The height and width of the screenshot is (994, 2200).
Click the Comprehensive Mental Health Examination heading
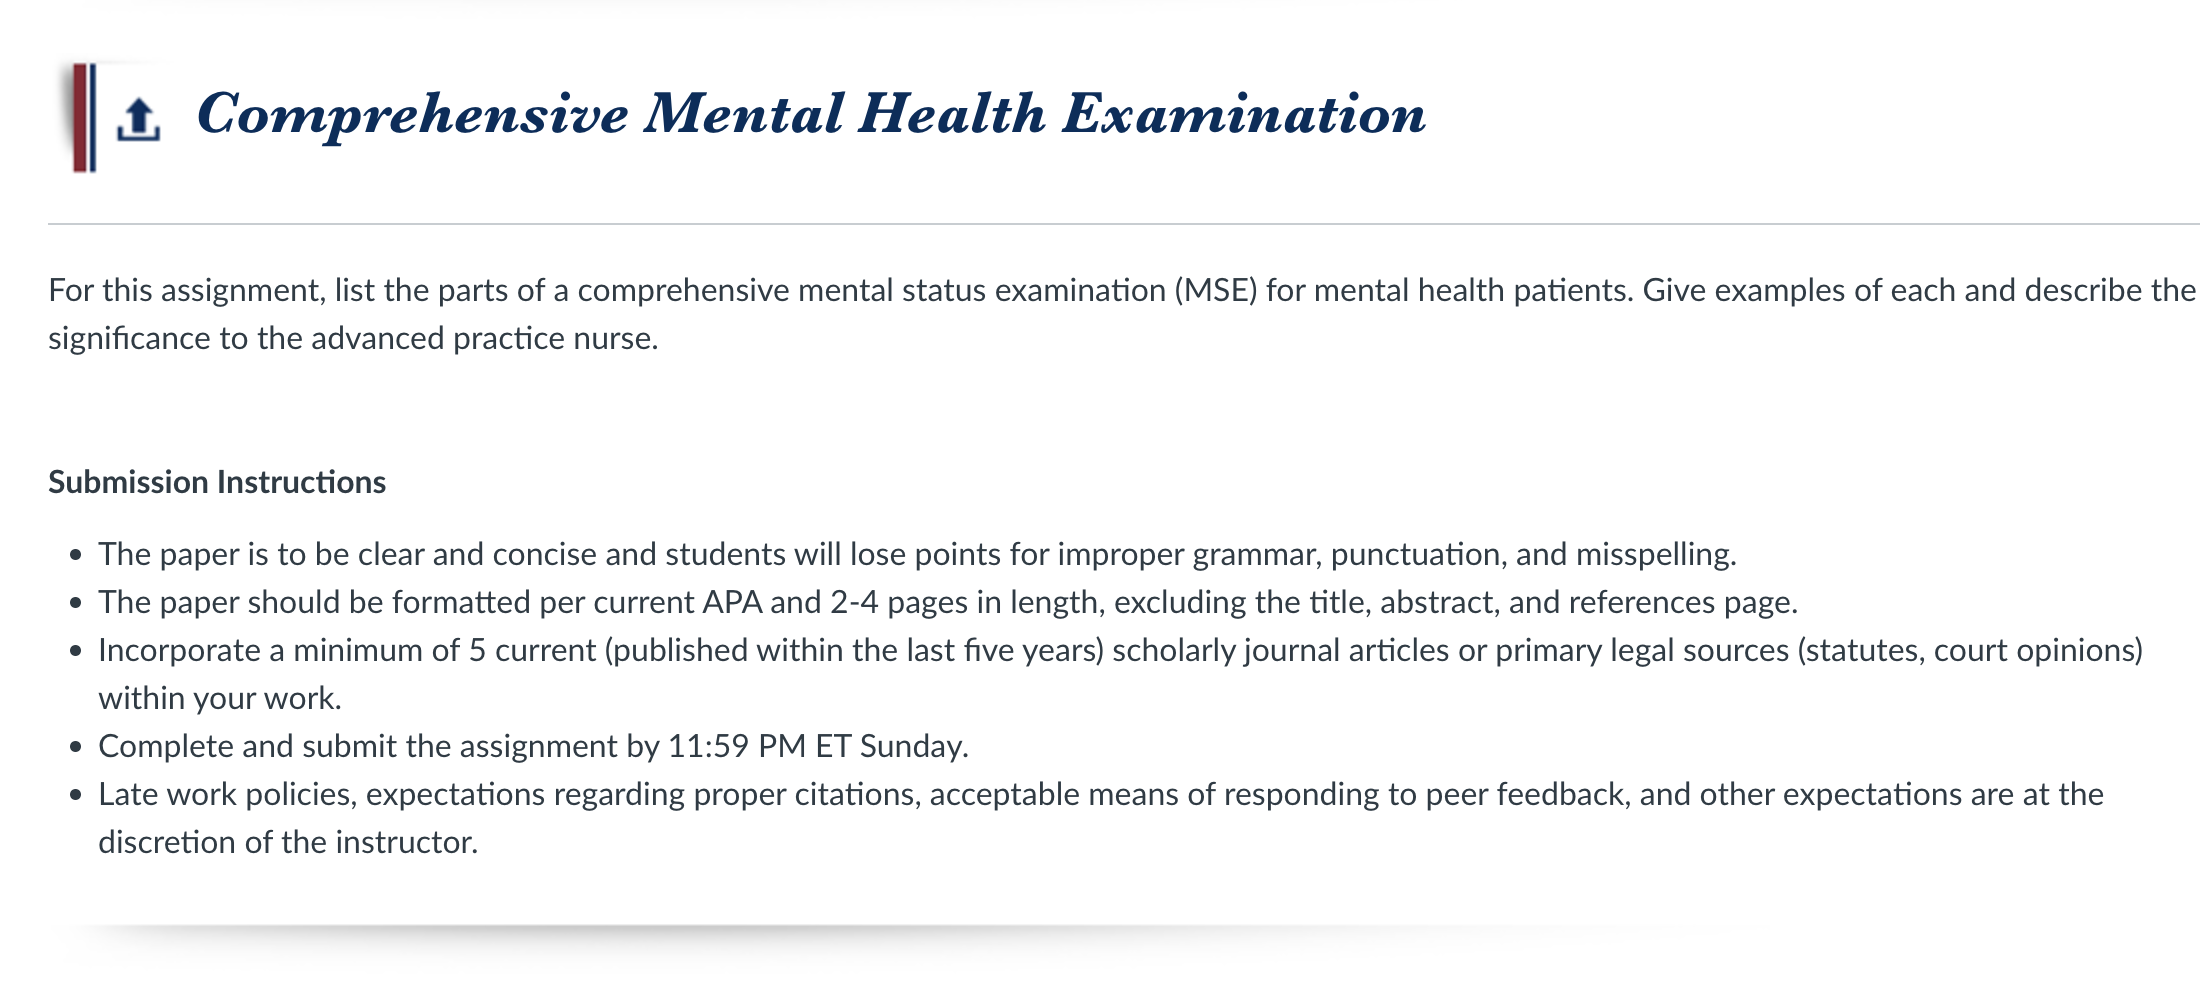[811, 114]
